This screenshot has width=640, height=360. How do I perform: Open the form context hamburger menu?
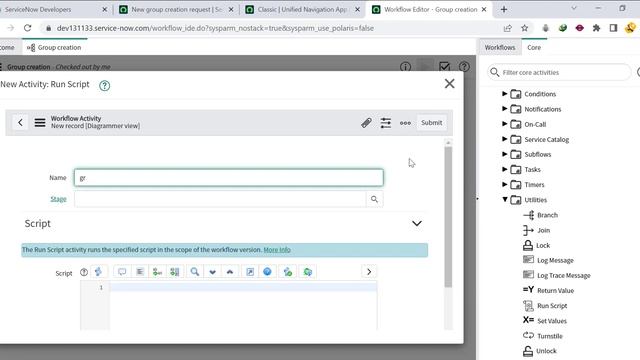(40, 122)
